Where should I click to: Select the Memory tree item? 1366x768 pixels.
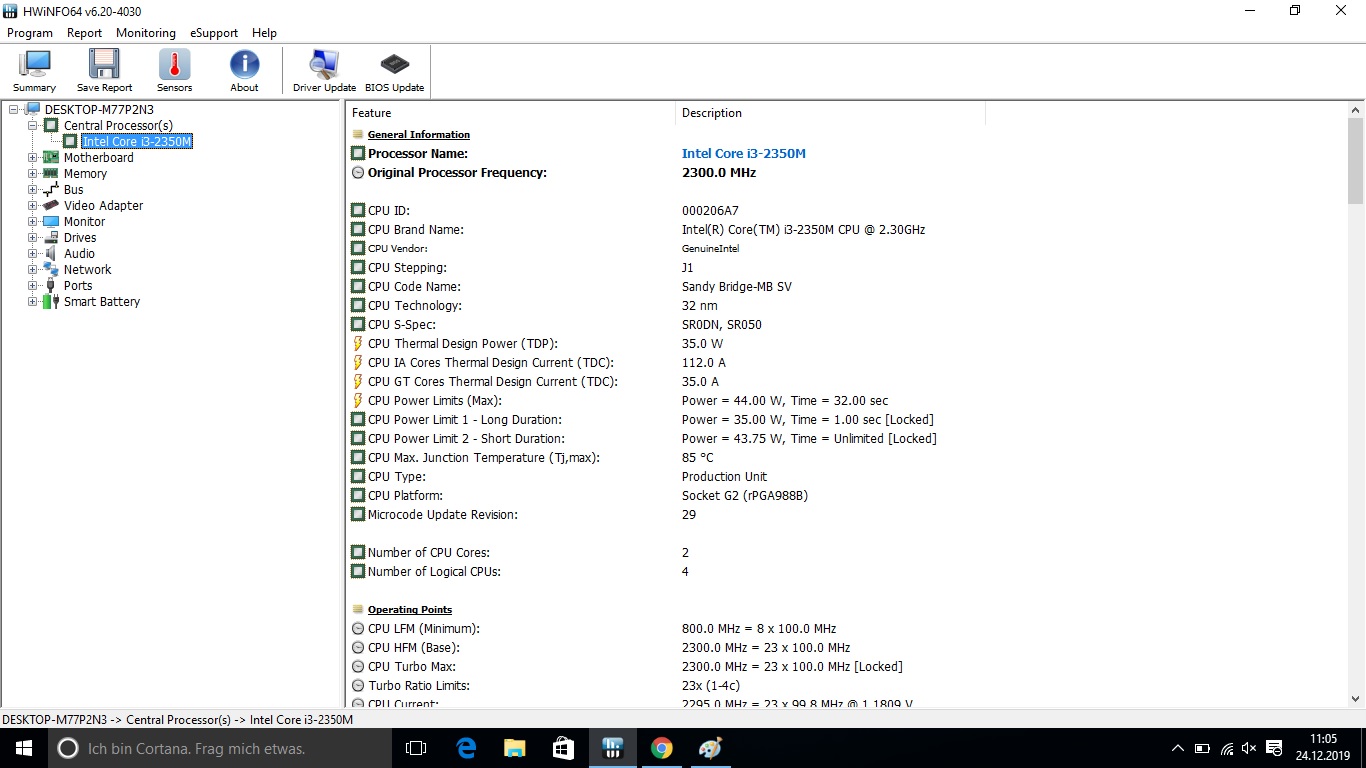(x=85, y=173)
